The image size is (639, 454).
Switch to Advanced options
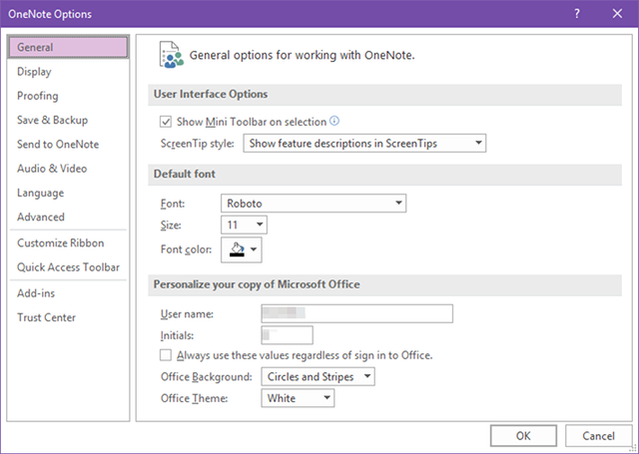(x=68, y=217)
